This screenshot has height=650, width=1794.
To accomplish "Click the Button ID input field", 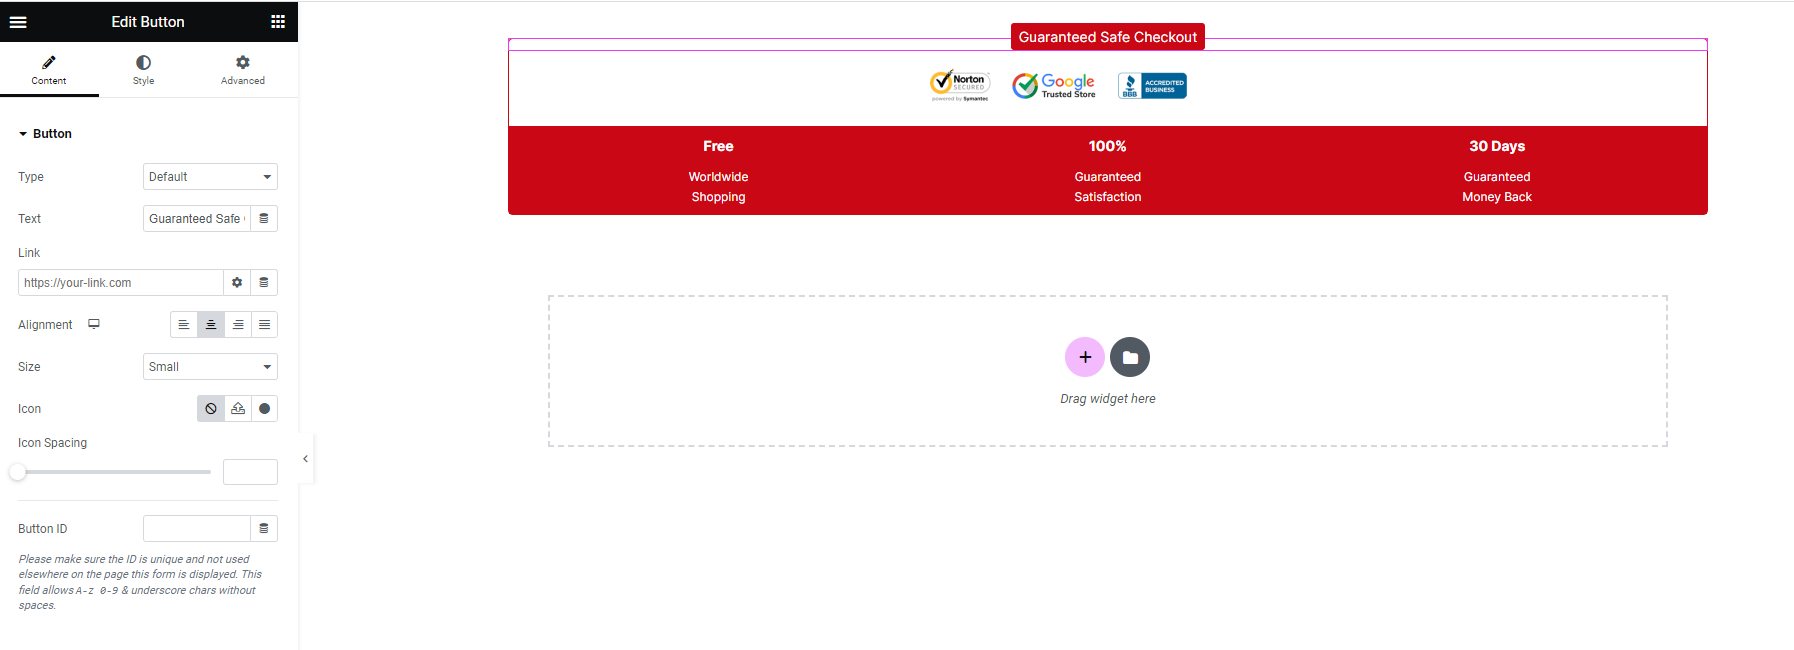I will [x=196, y=529].
